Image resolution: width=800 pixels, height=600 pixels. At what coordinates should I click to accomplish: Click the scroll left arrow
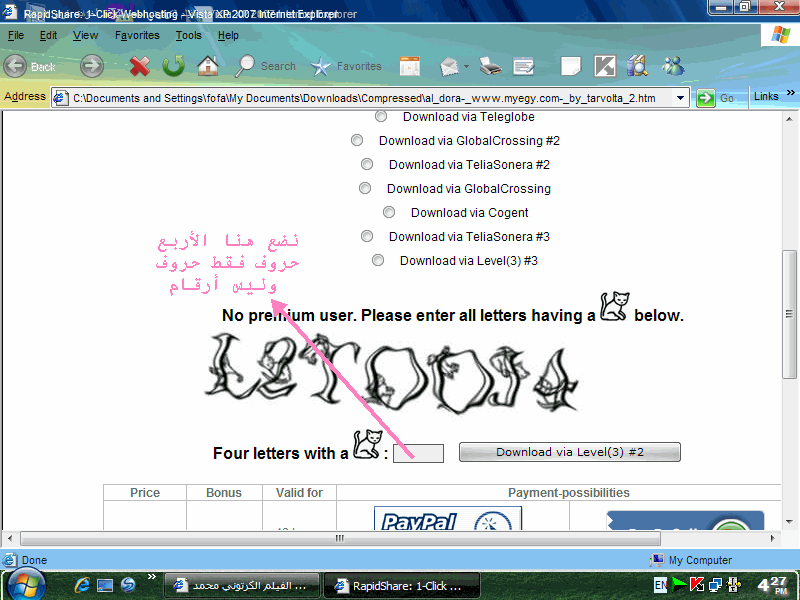point(10,538)
